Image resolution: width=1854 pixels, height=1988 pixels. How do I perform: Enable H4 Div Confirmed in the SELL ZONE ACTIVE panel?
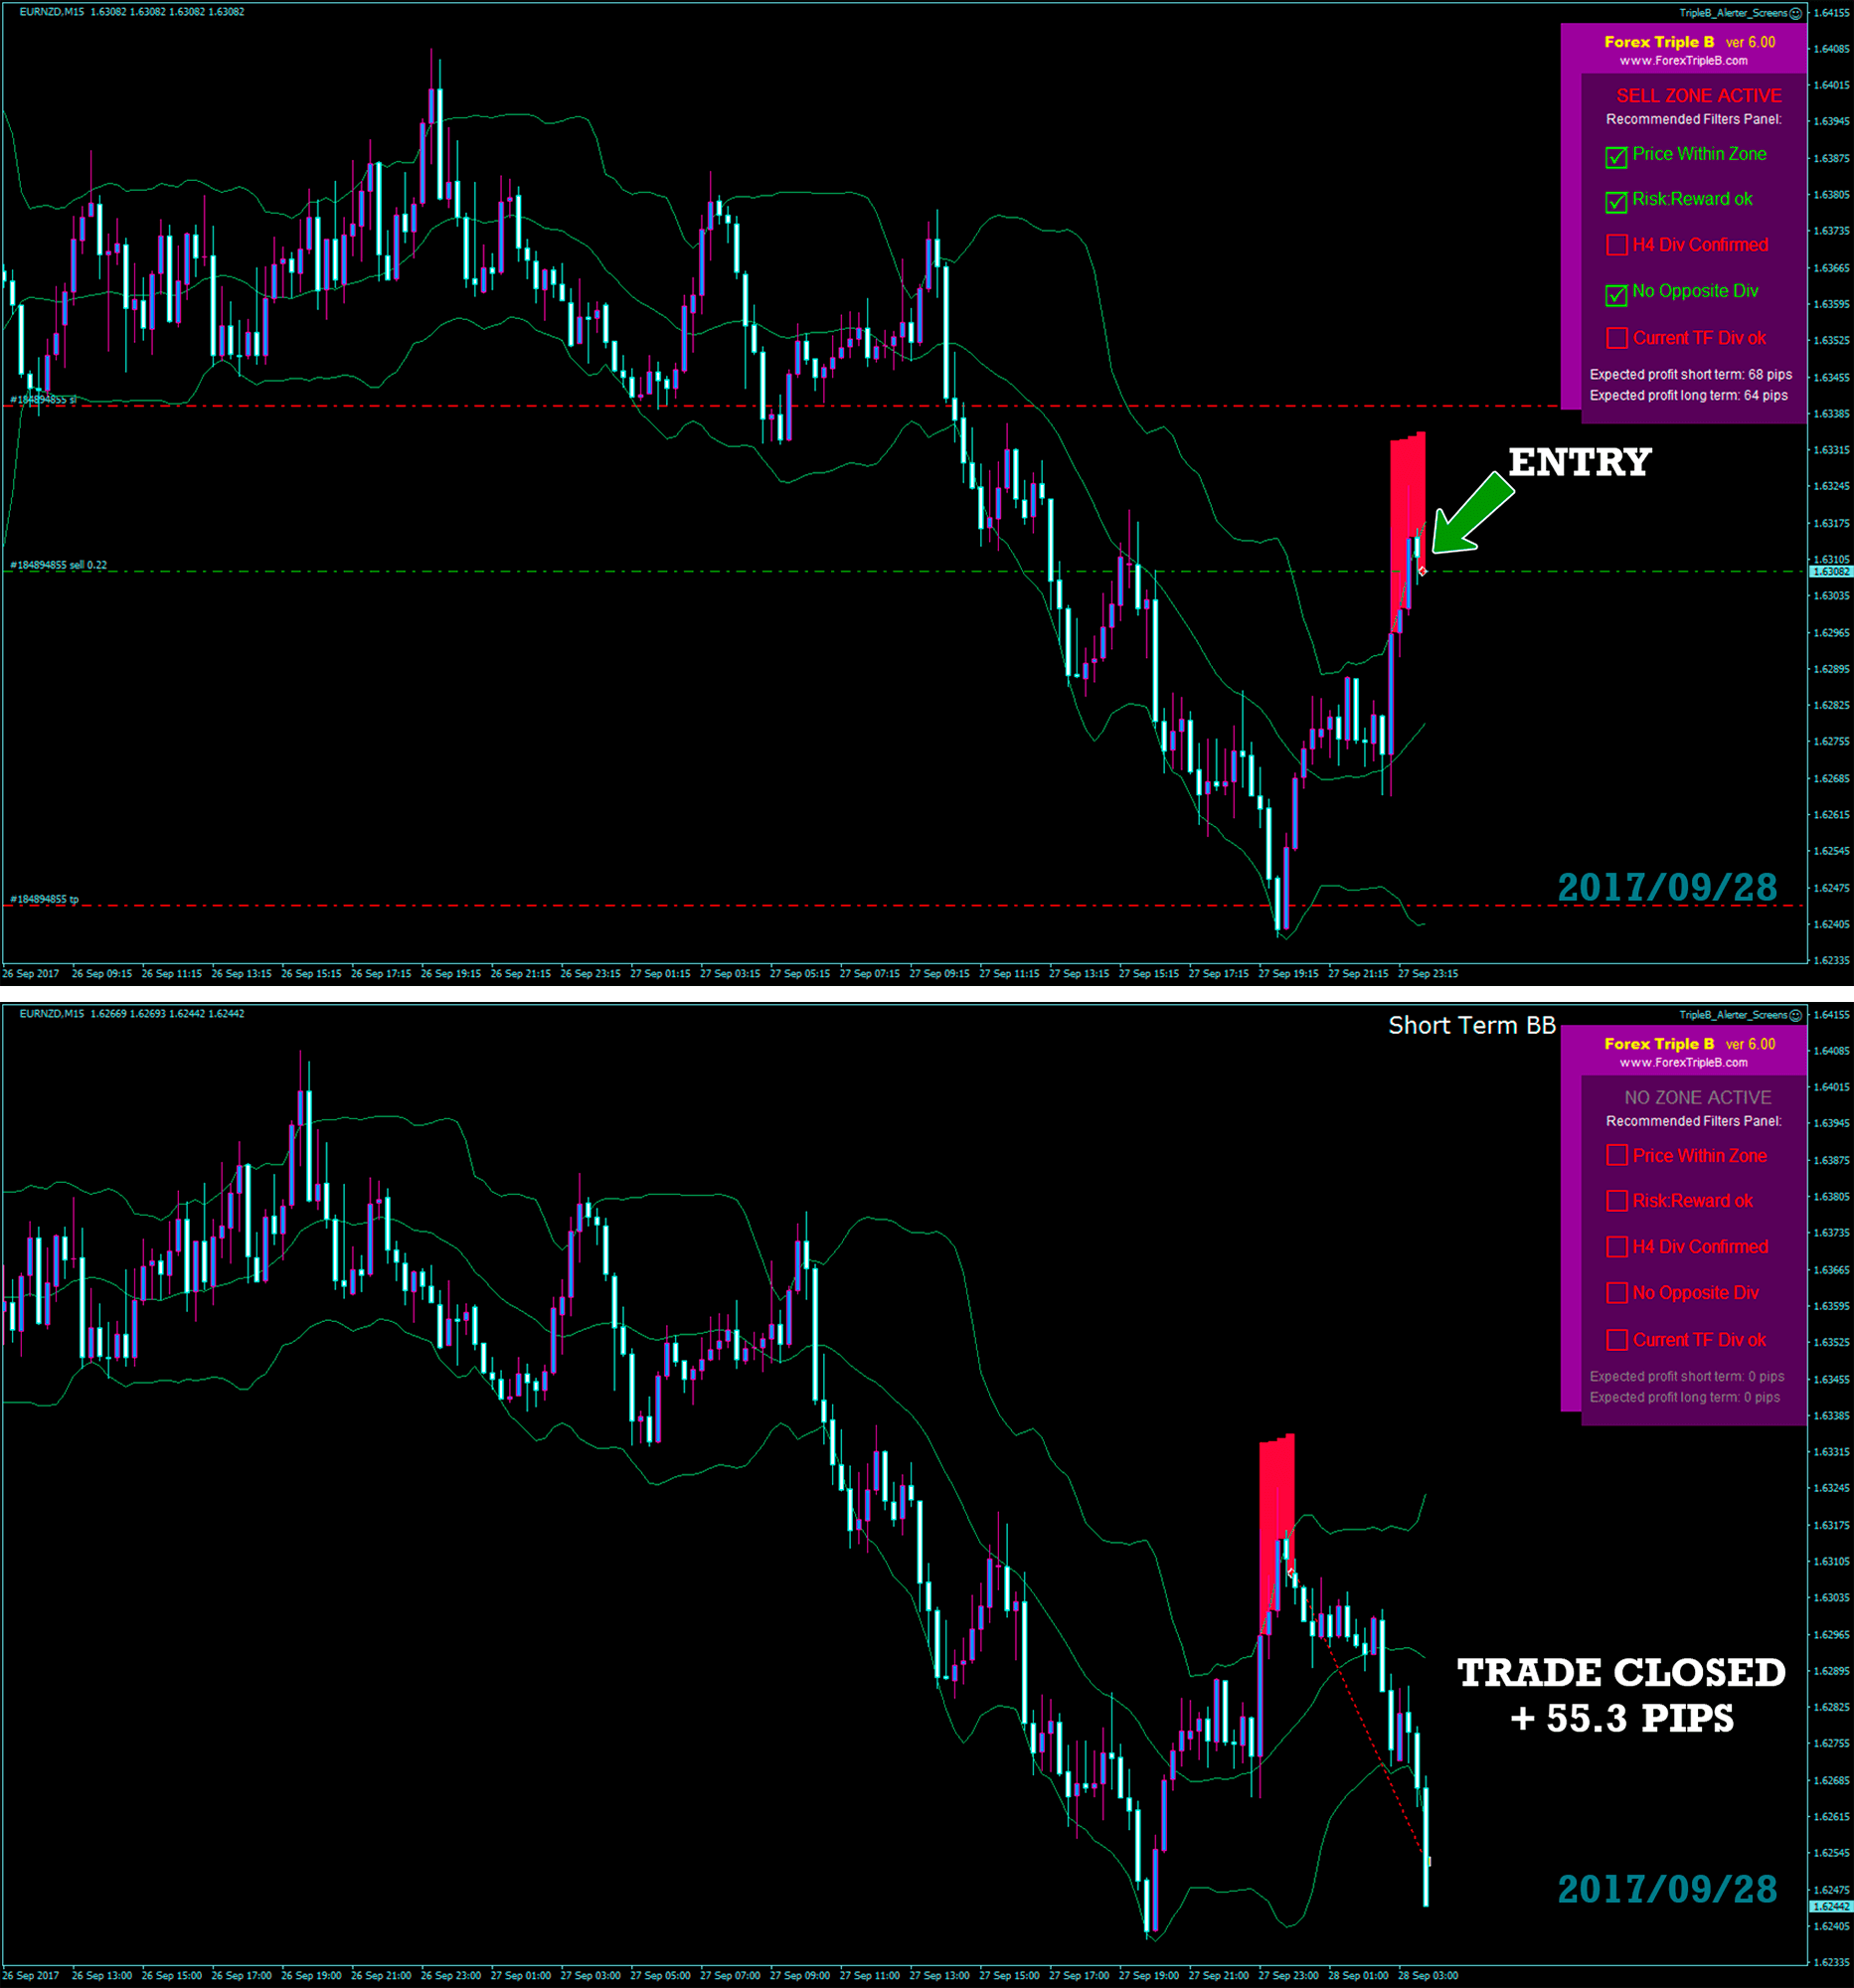point(1616,245)
